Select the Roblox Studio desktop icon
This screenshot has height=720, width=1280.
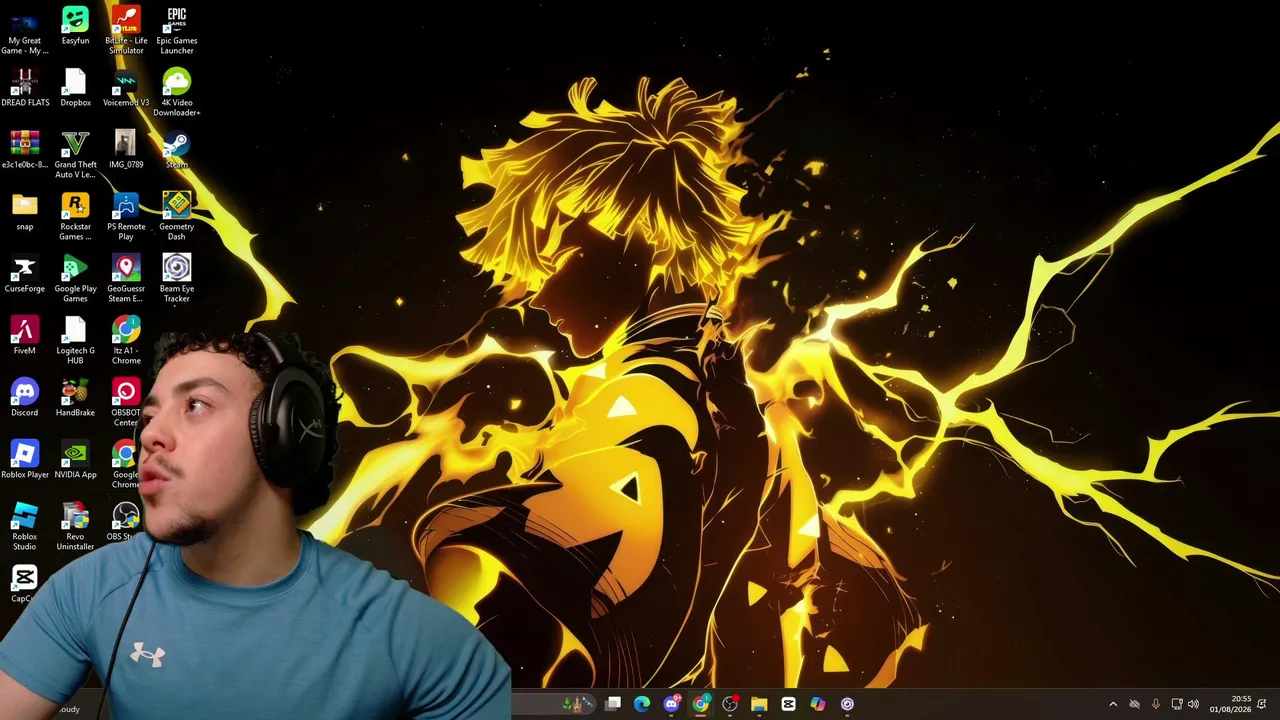pyautogui.click(x=24, y=526)
